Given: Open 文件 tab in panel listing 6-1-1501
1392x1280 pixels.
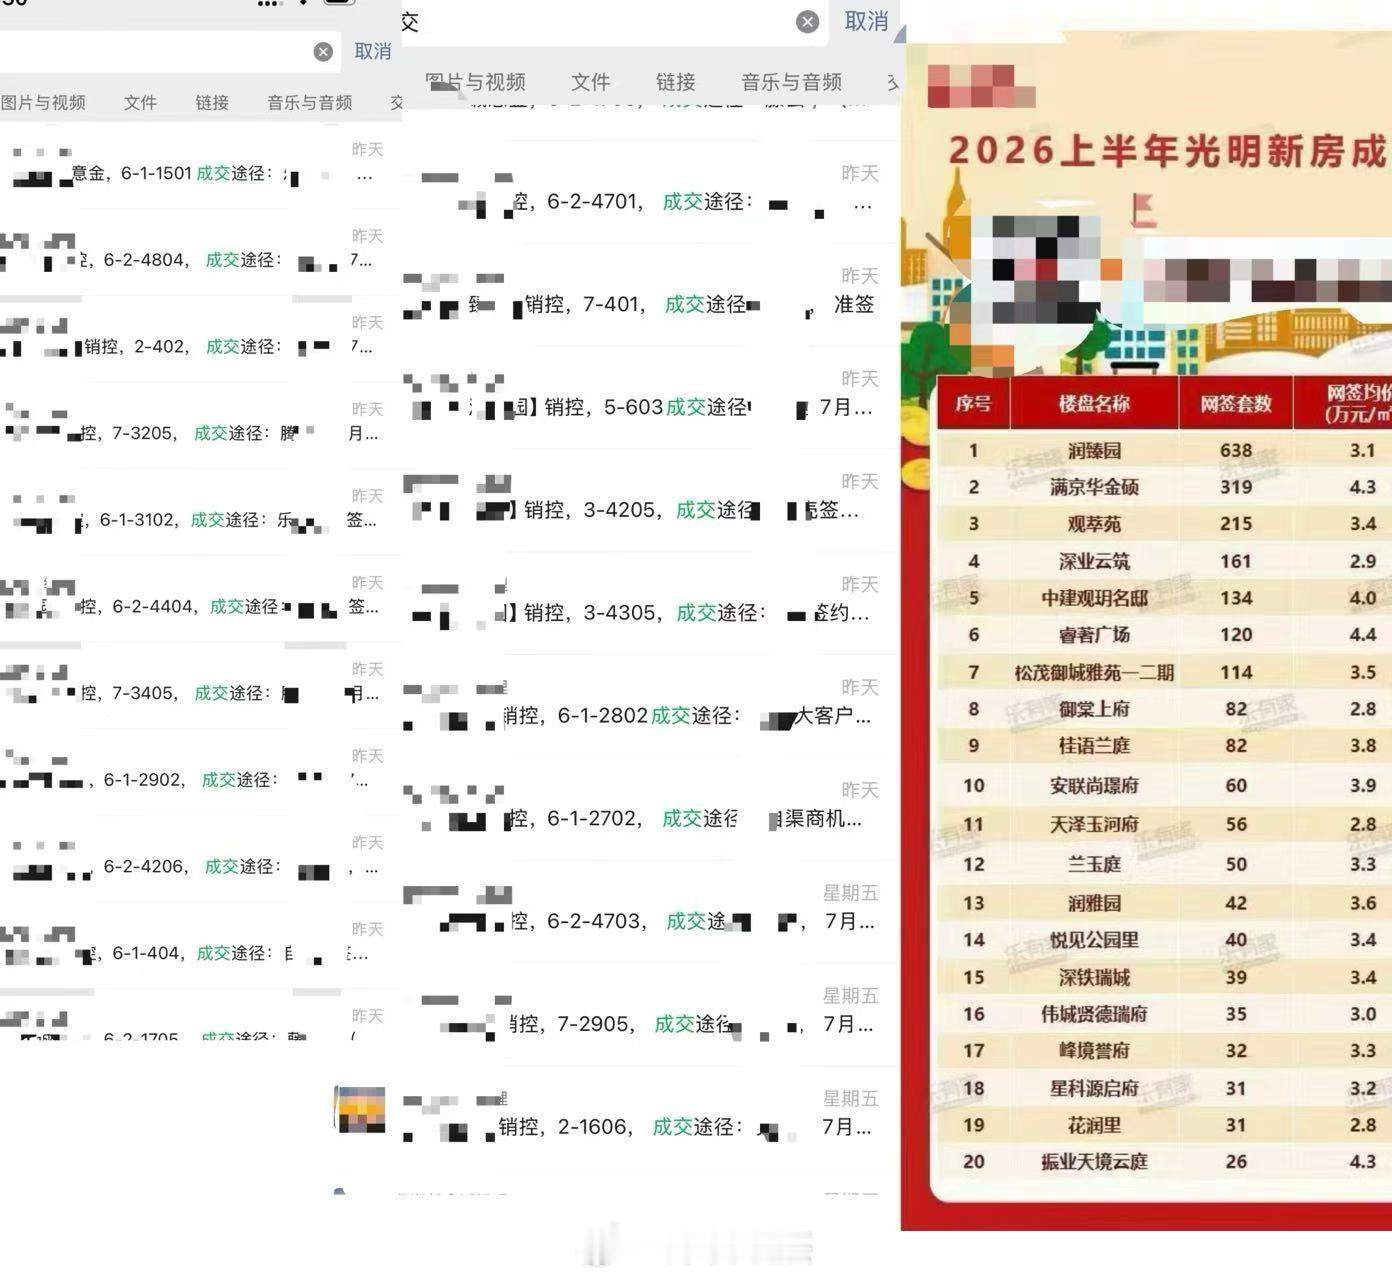Looking at the screenshot, I should click(x=140, y=102).
